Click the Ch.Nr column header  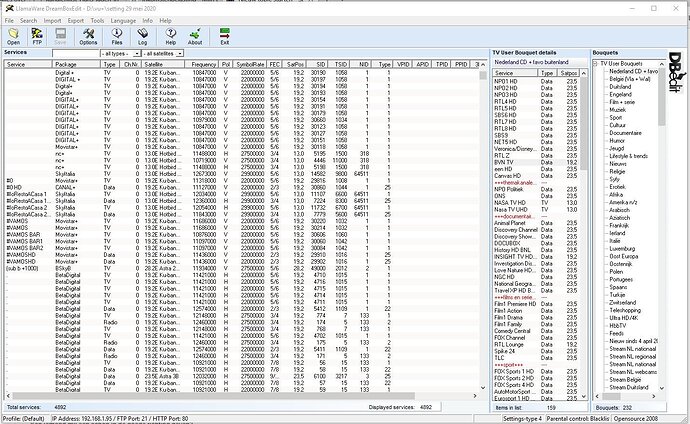click(x=131, y=64)
